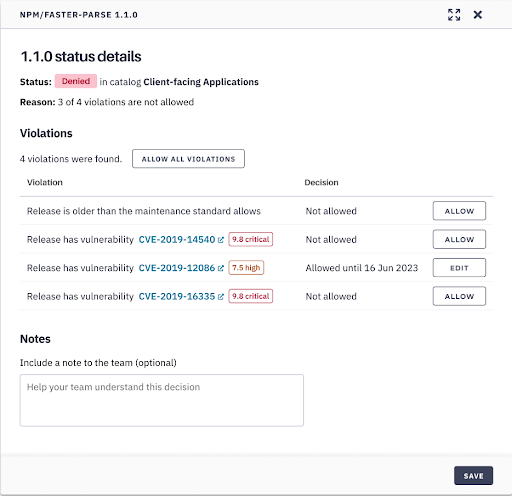Select the Client-facing Applications catalog name
512x496 pixels.
click(201, 82)
